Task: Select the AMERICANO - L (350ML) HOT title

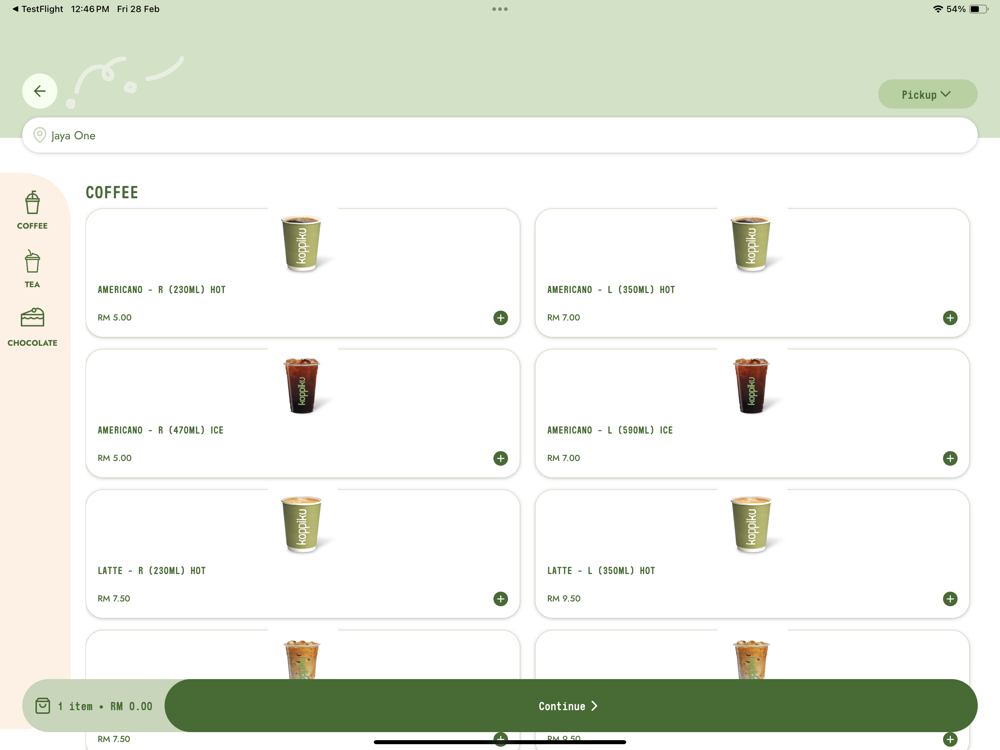Action: tap(611, 290)
